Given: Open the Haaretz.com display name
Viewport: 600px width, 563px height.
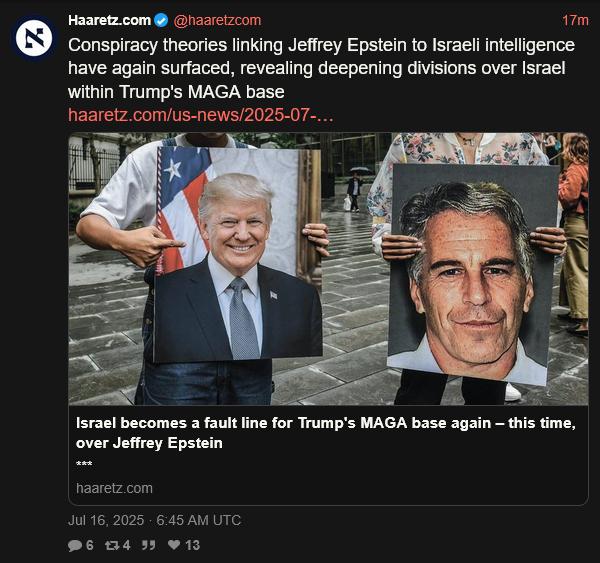Looking at the screenshot, I should tap(109, 20).
